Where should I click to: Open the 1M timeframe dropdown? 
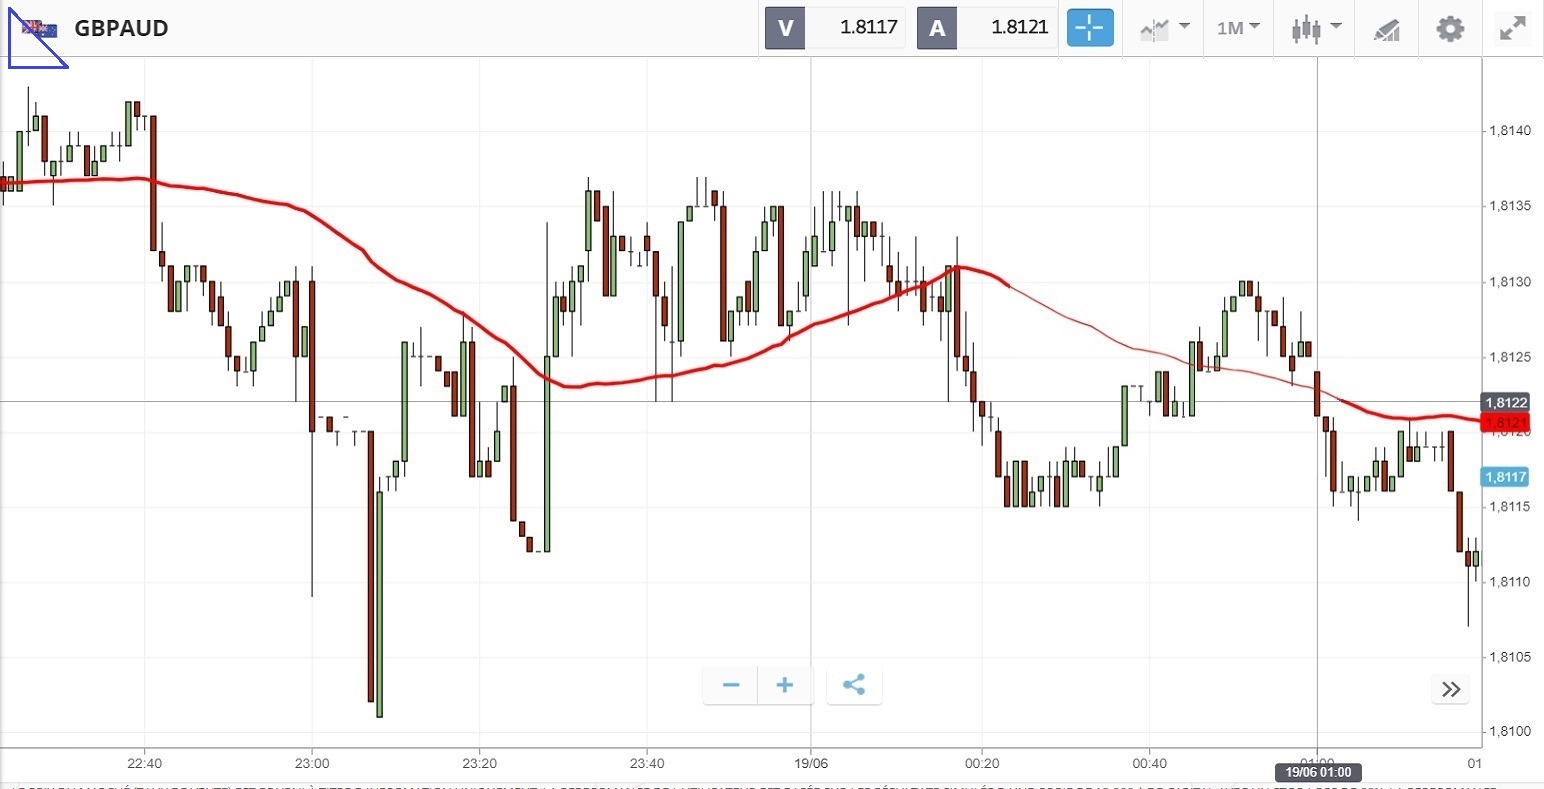[1238, 28]
